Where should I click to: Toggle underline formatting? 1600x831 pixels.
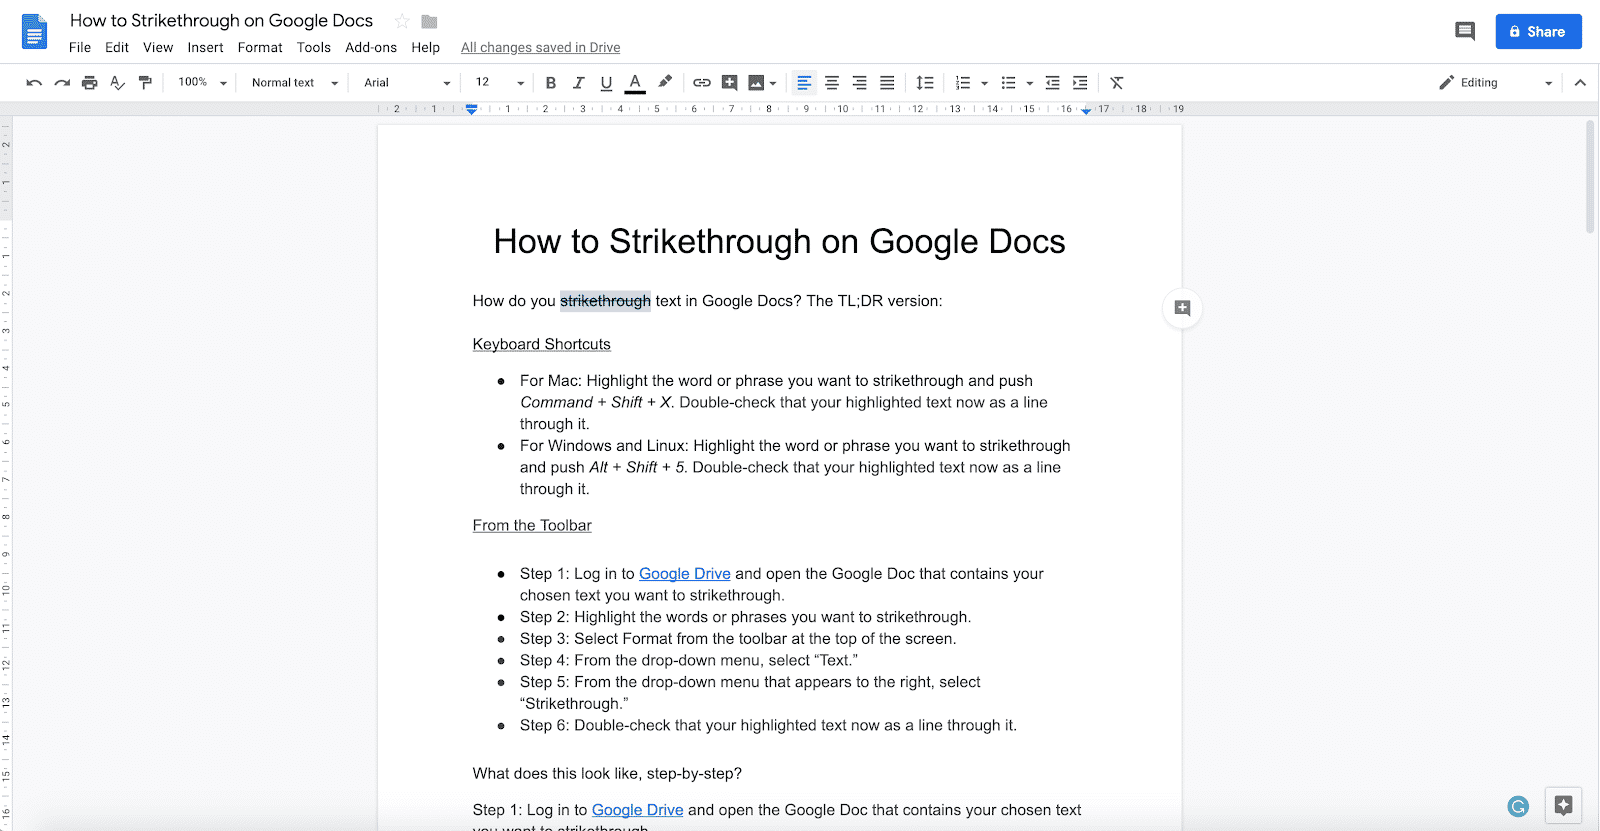pyautogui.click(x=606, y=83)
